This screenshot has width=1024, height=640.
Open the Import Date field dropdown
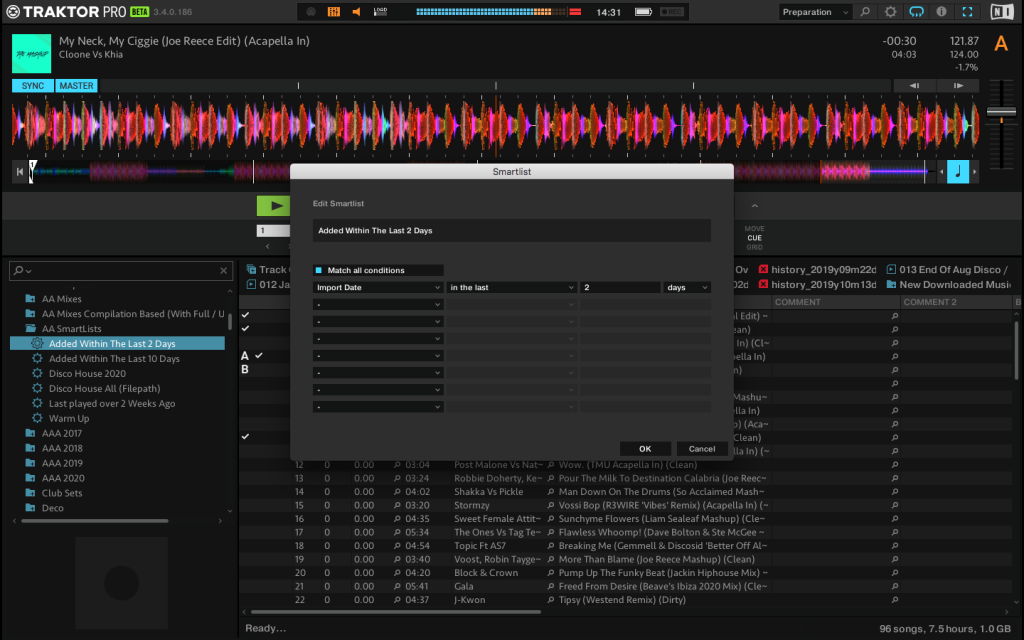(x=378, y=287)
